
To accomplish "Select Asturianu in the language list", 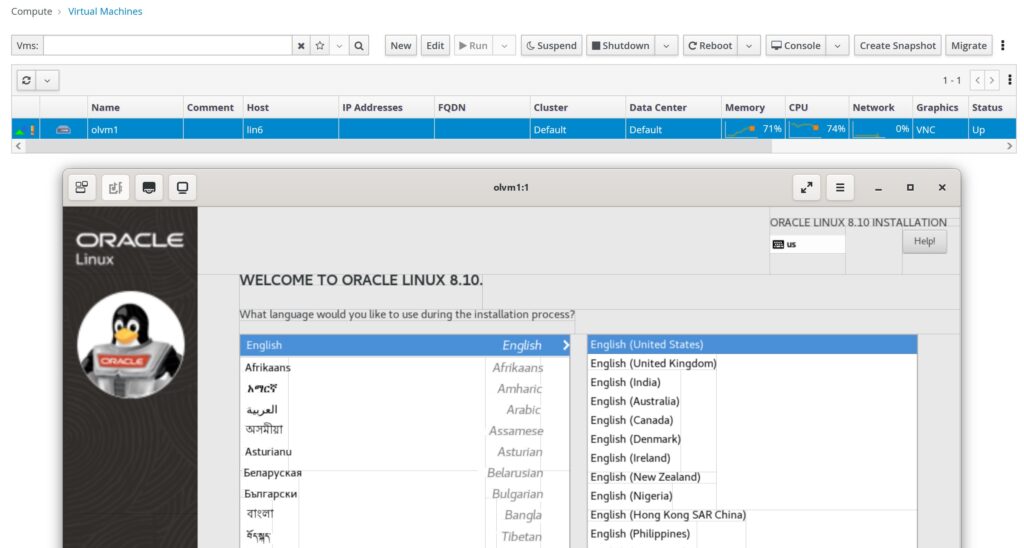I will click(405, 451).
